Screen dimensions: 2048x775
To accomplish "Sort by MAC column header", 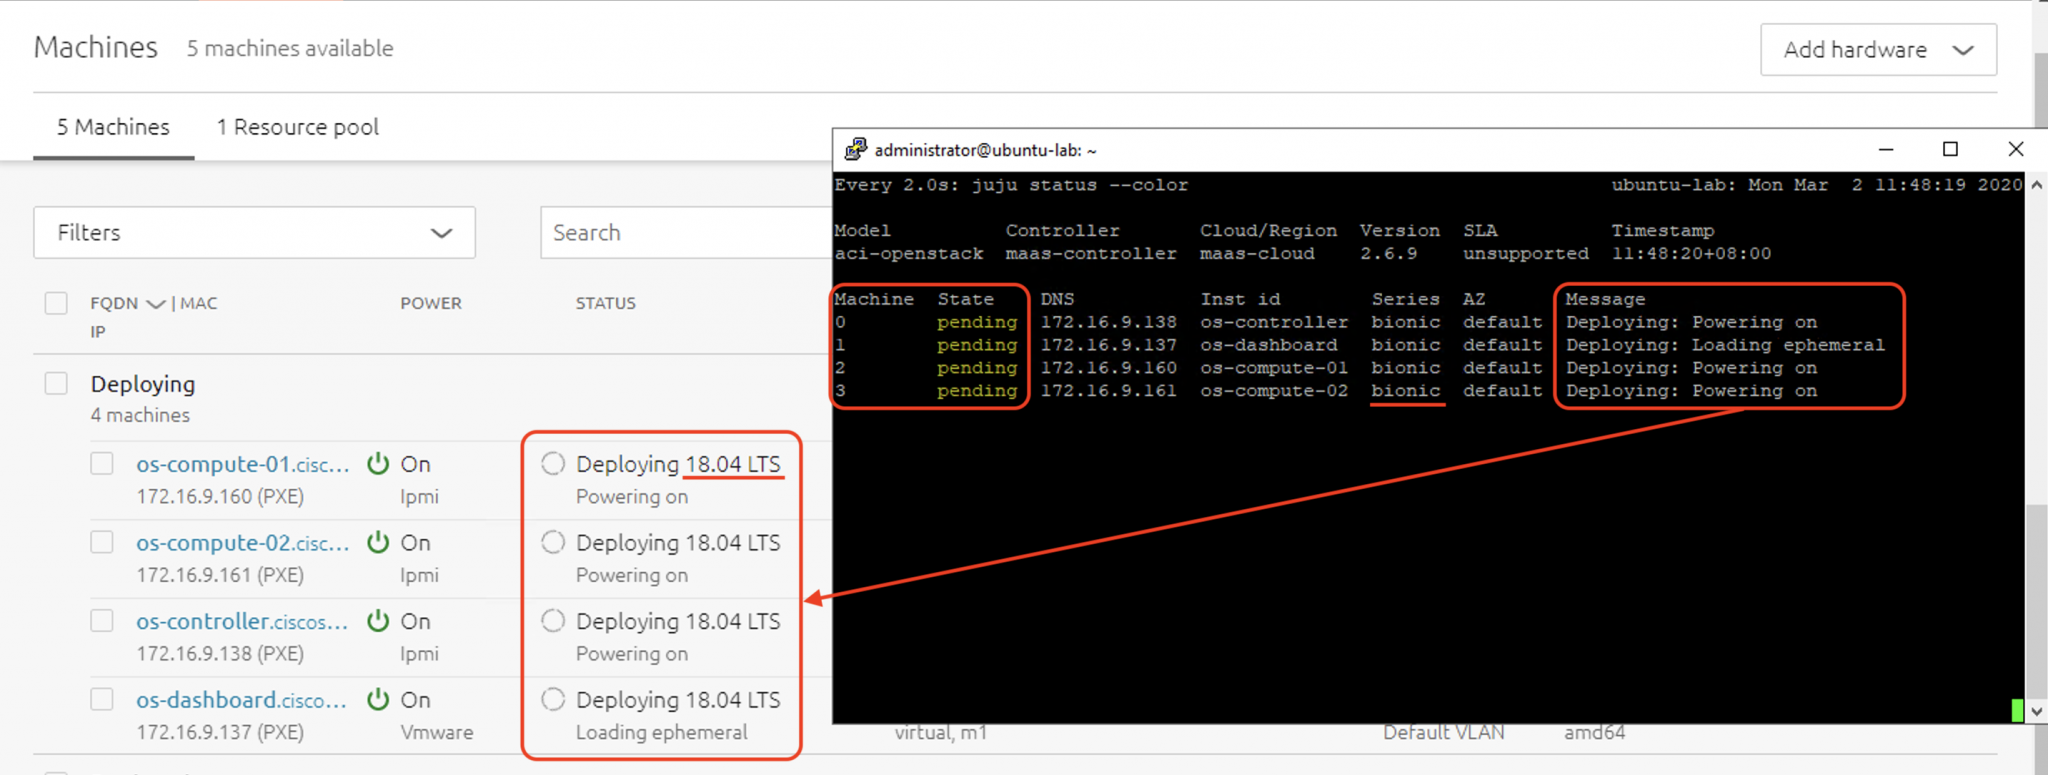I will pyautogui.click(x=198, y=303).
